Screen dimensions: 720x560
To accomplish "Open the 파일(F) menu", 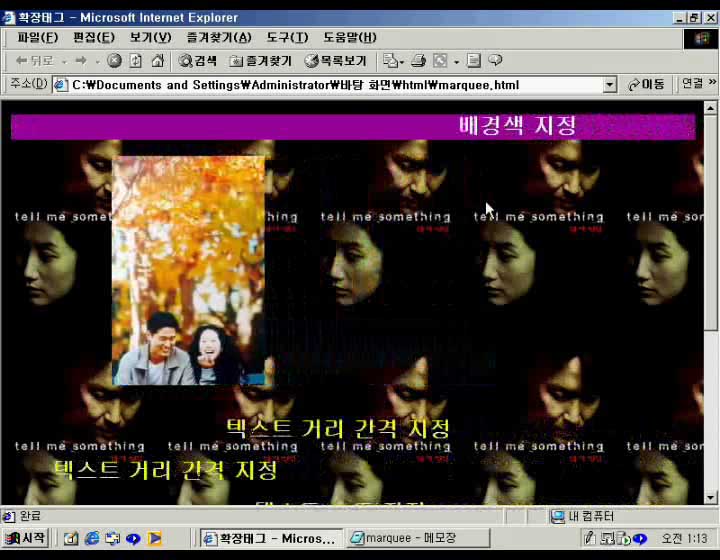I will point(38,37).
